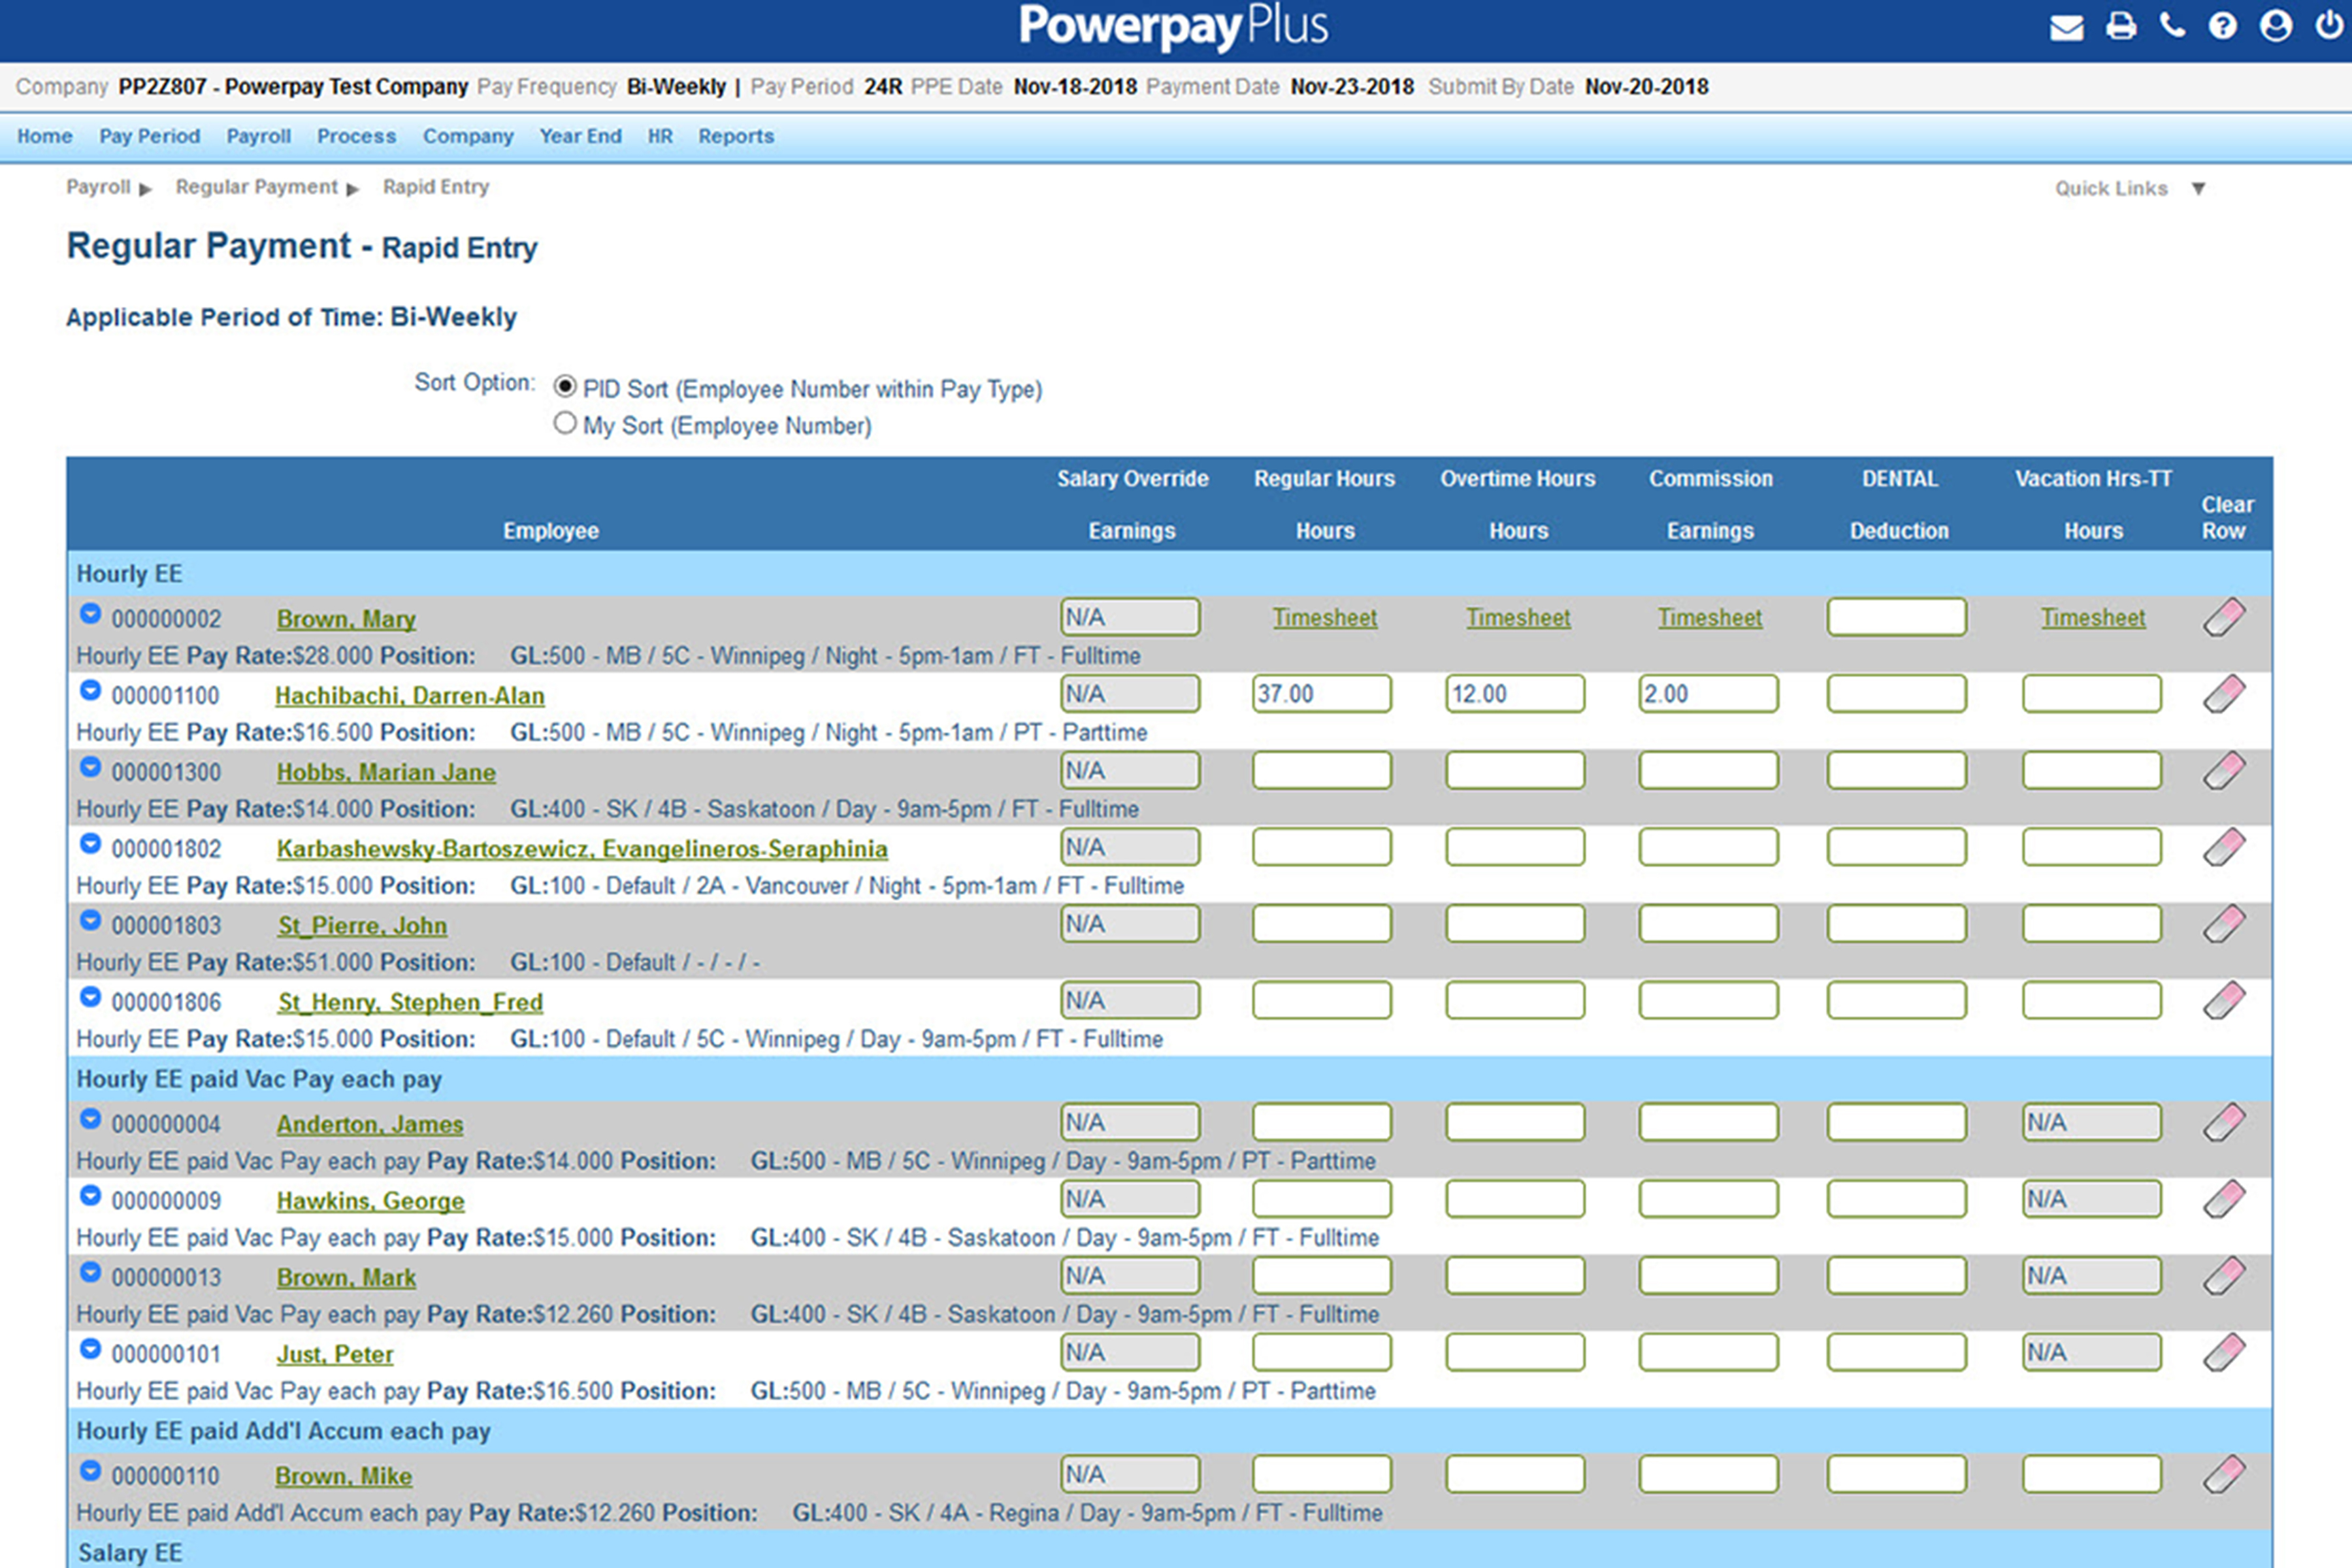Clear row for Hawkins, George
This screenshot has height=1568, width=2352.
pos(2223,1199)
